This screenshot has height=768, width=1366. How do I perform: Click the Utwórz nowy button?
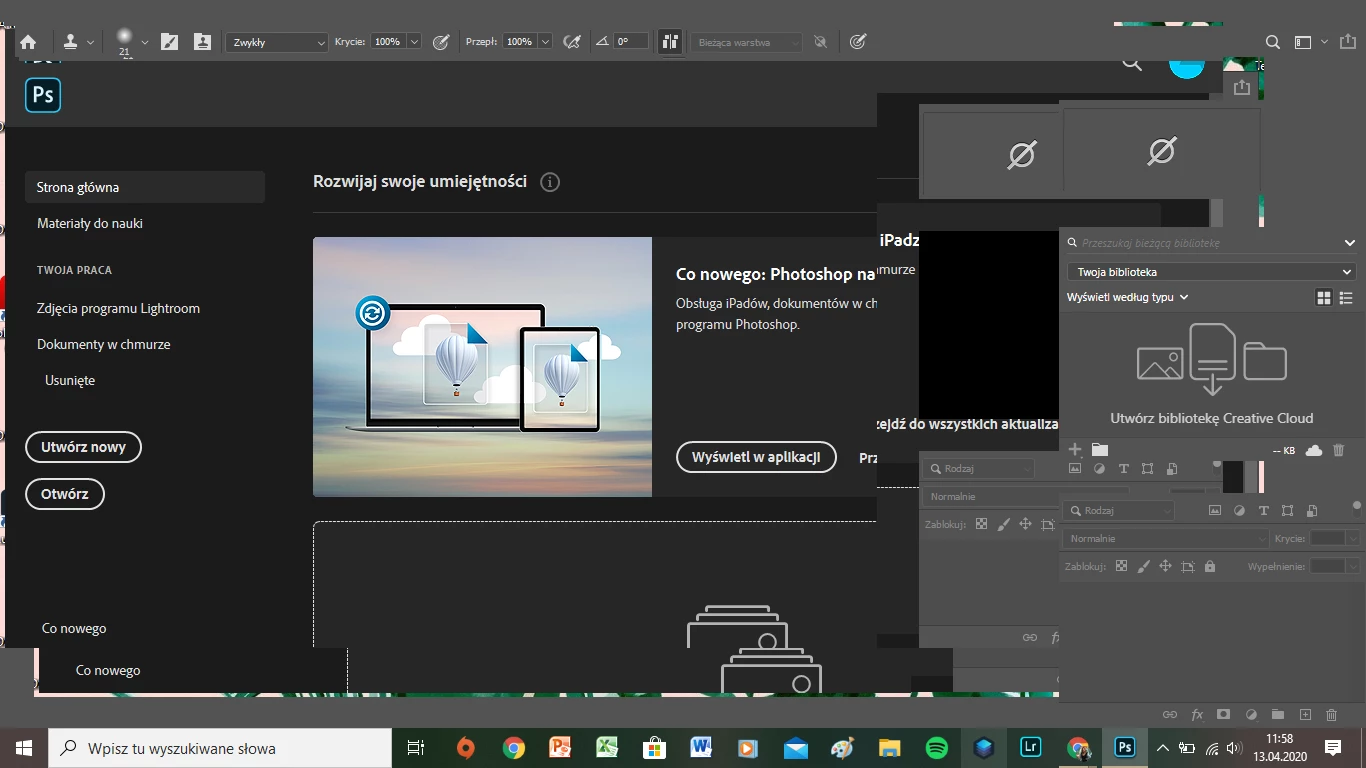click(x=83, y=447)
